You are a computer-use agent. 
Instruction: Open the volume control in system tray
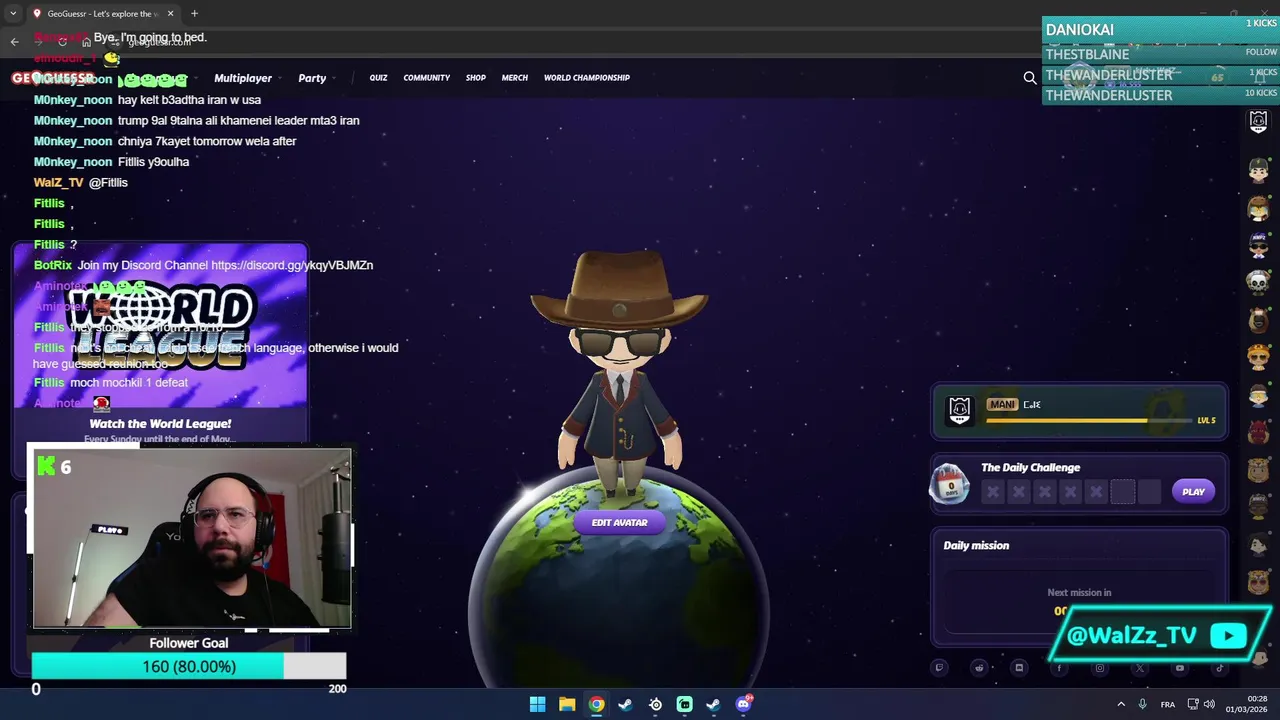click(x=1209, y=704)
